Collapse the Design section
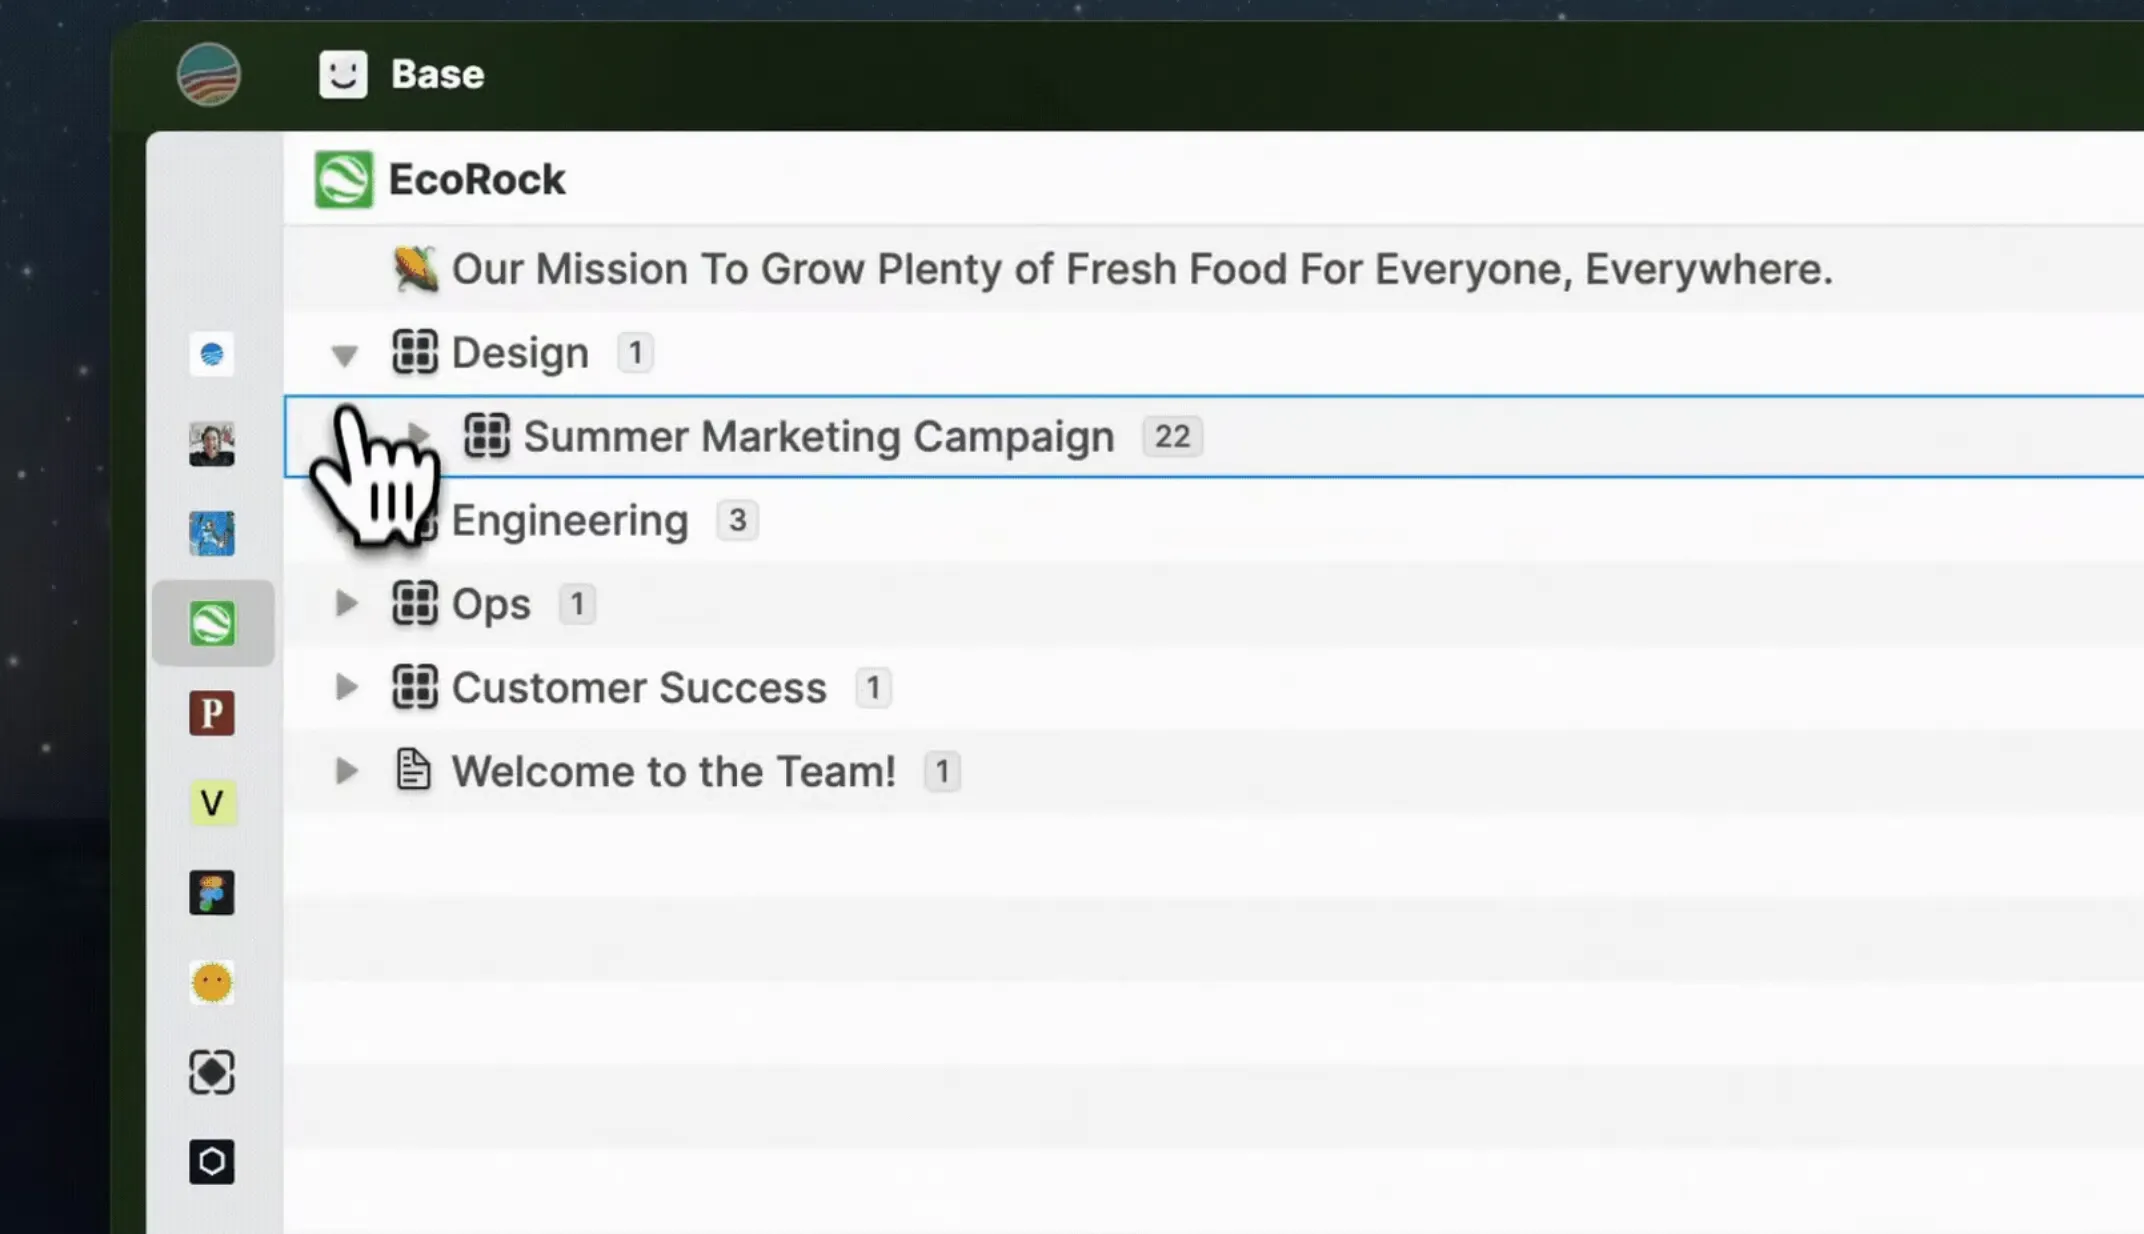The image size is (2144, 1234). point(345,355)
